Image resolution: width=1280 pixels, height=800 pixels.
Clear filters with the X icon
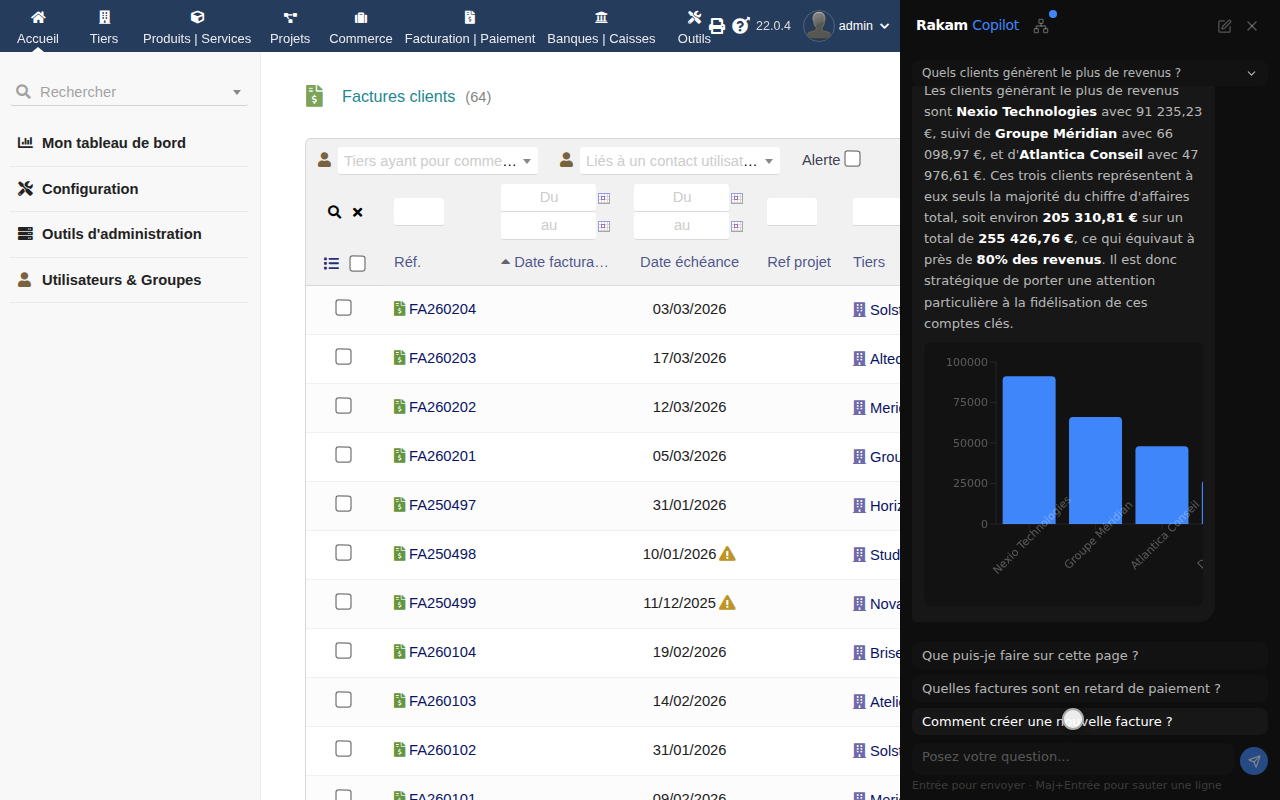[x=358, y=212]
